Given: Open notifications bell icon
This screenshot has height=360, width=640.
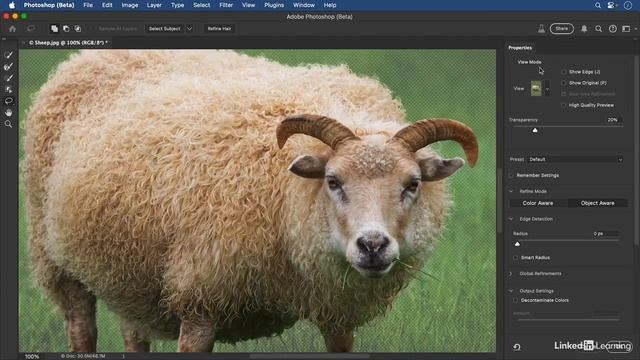Looking at the screenshot, I should point(584,29).
